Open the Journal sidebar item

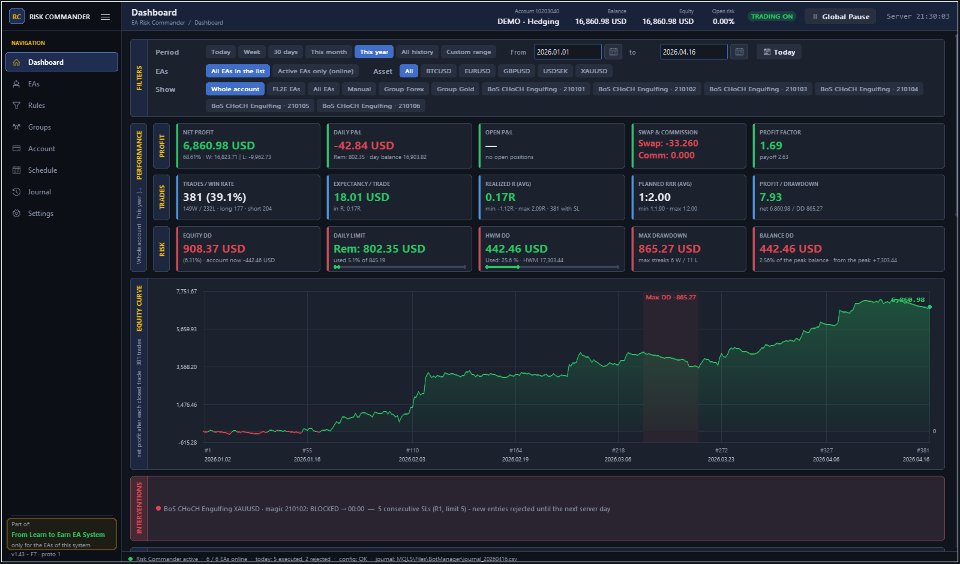click(x=61, y=192)
